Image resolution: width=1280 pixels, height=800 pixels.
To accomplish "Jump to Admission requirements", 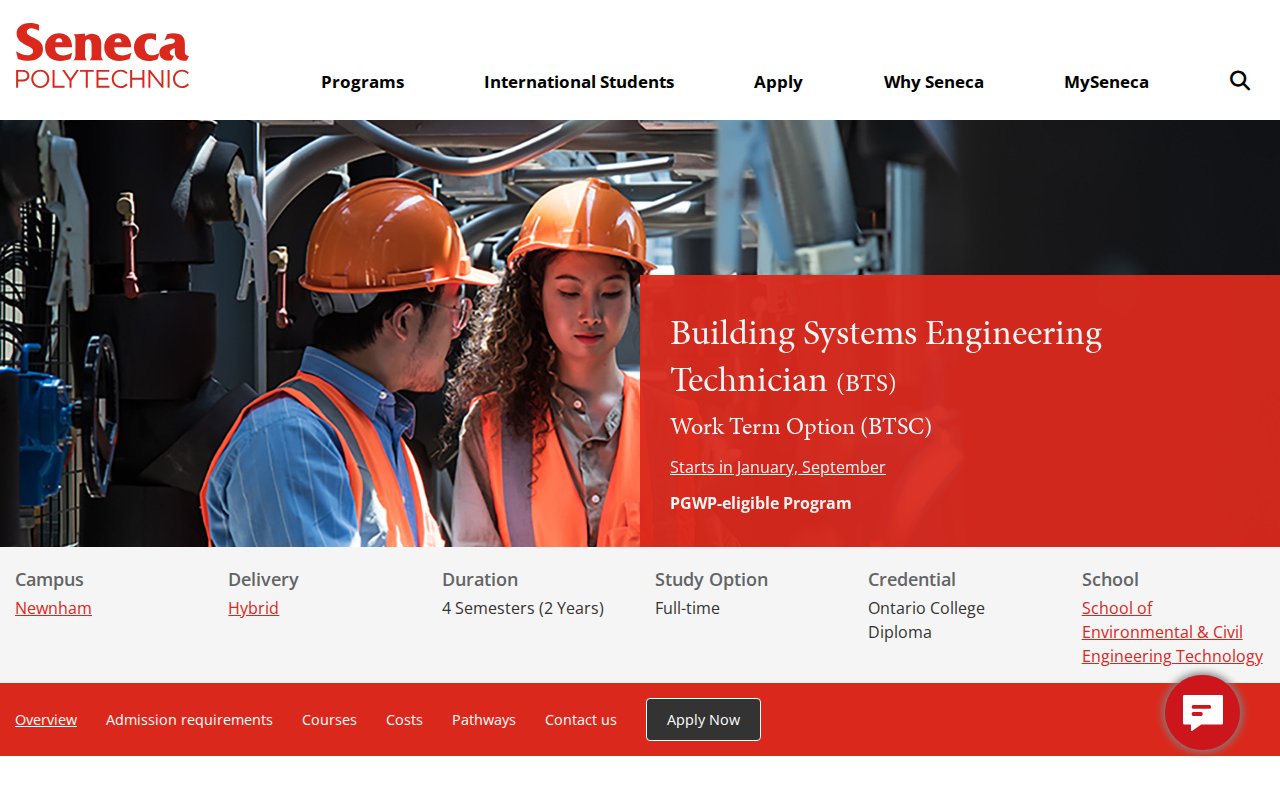I will (x=189, y=720).
